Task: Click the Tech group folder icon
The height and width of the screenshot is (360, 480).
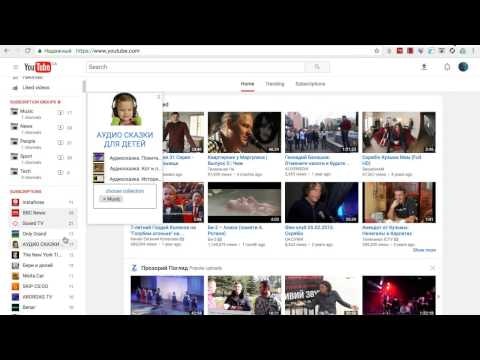Action: click(x=14, y=171)
